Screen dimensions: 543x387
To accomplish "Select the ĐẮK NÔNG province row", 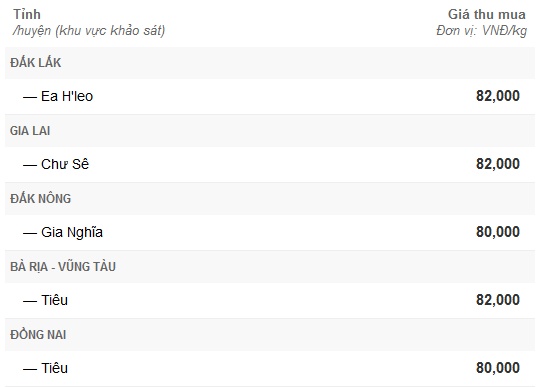I will (x=270, y=199).
